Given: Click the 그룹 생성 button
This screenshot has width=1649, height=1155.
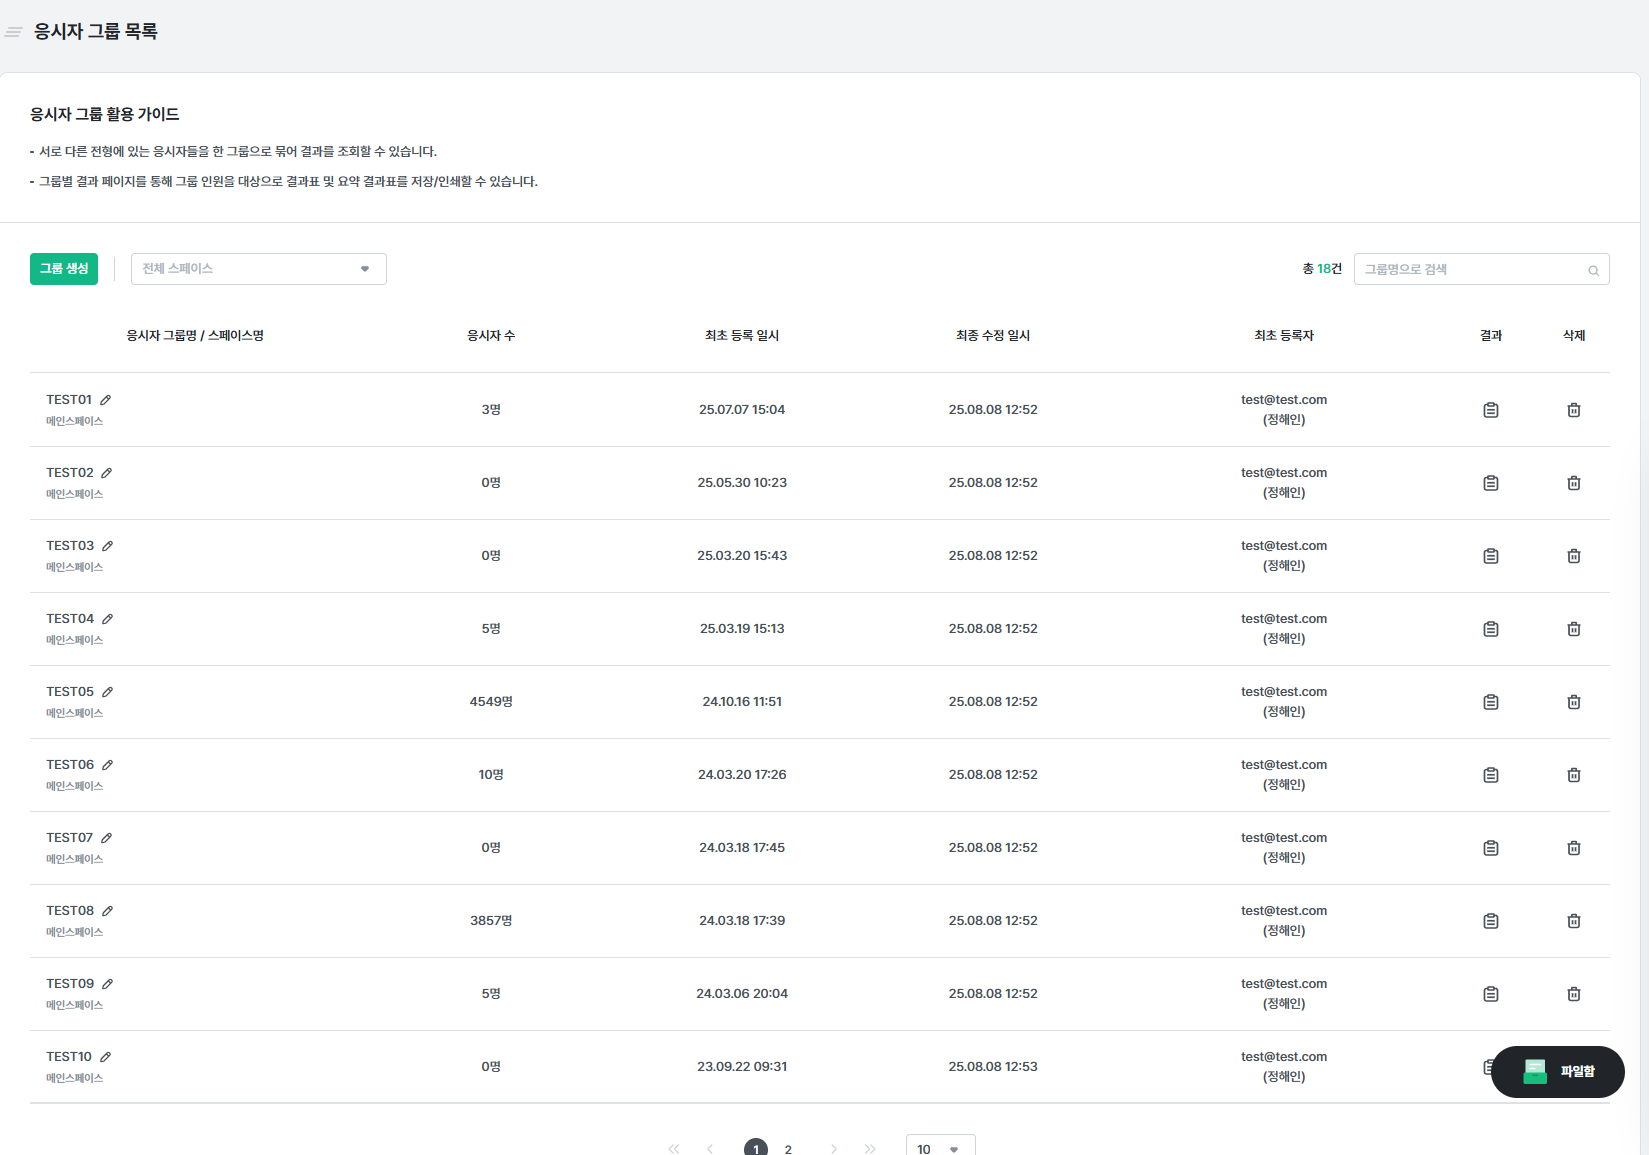Looking at the screenshot, I should click(x=64, y=269).
